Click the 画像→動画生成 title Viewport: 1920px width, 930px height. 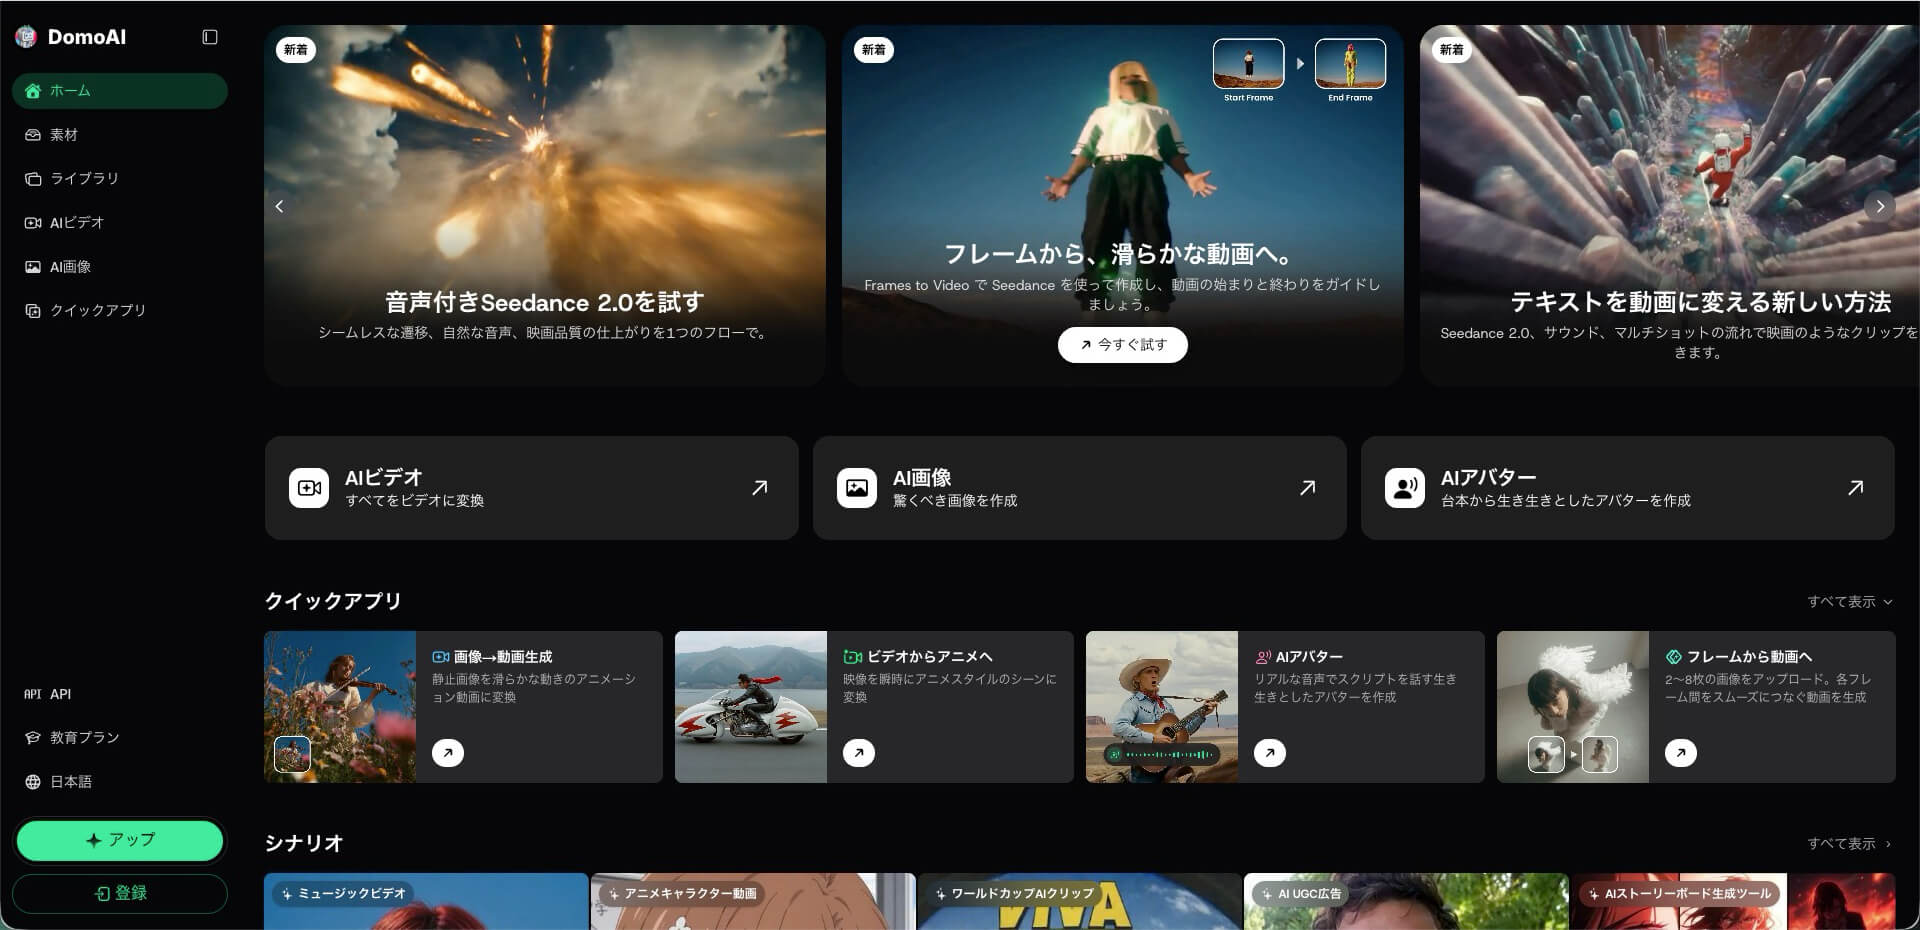503,657
